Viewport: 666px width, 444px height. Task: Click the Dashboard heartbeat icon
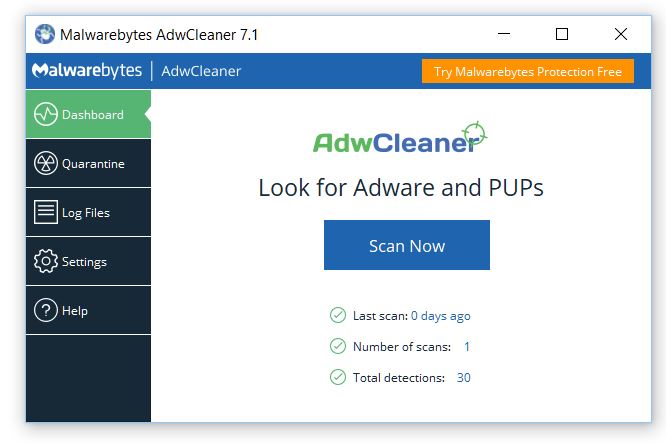(45, 114)
